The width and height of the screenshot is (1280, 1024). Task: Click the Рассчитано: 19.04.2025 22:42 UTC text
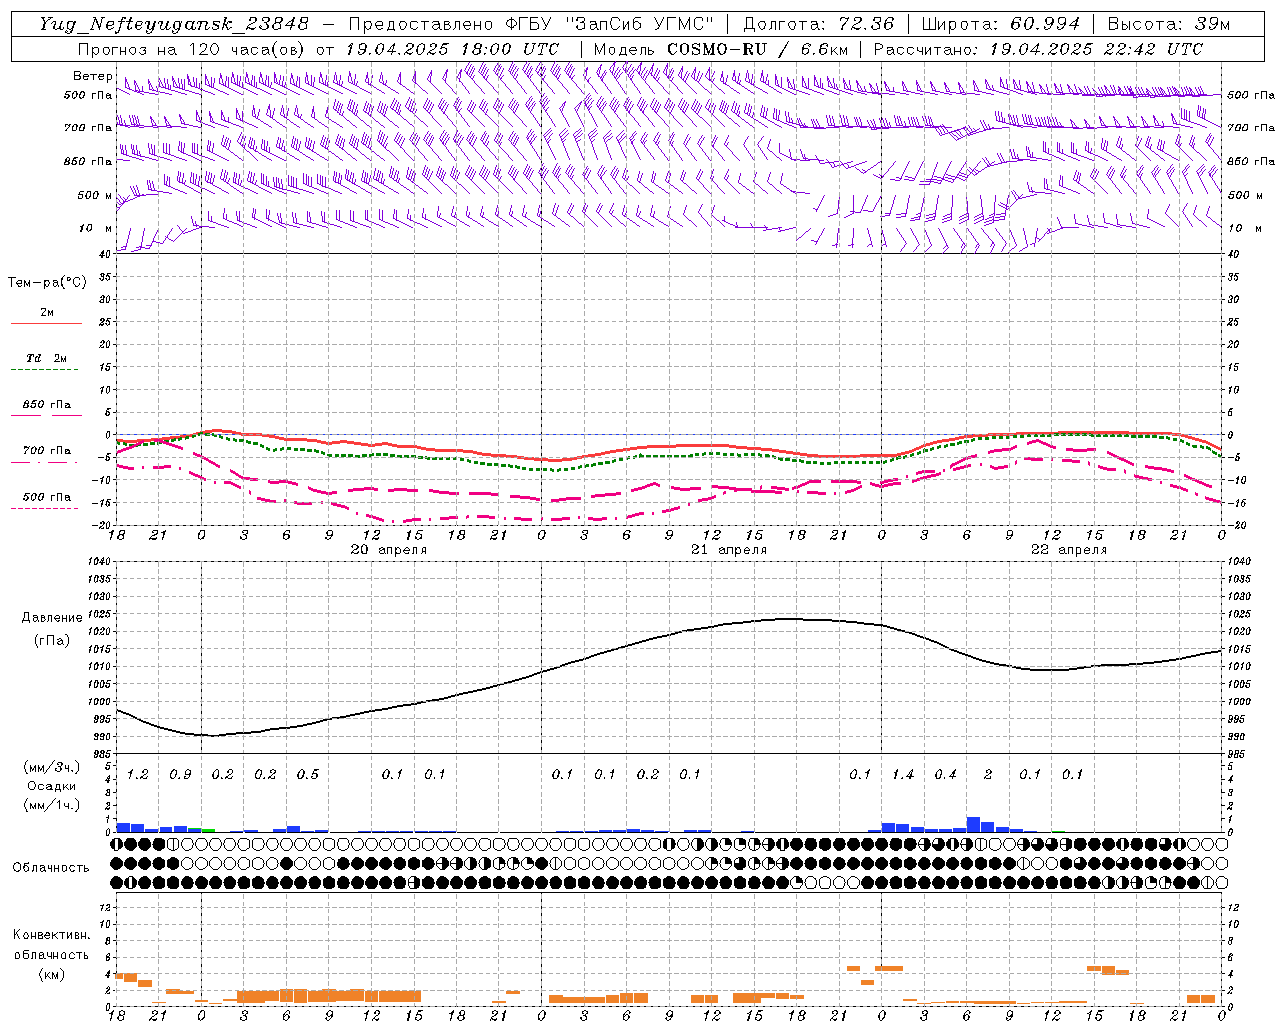1038,49
